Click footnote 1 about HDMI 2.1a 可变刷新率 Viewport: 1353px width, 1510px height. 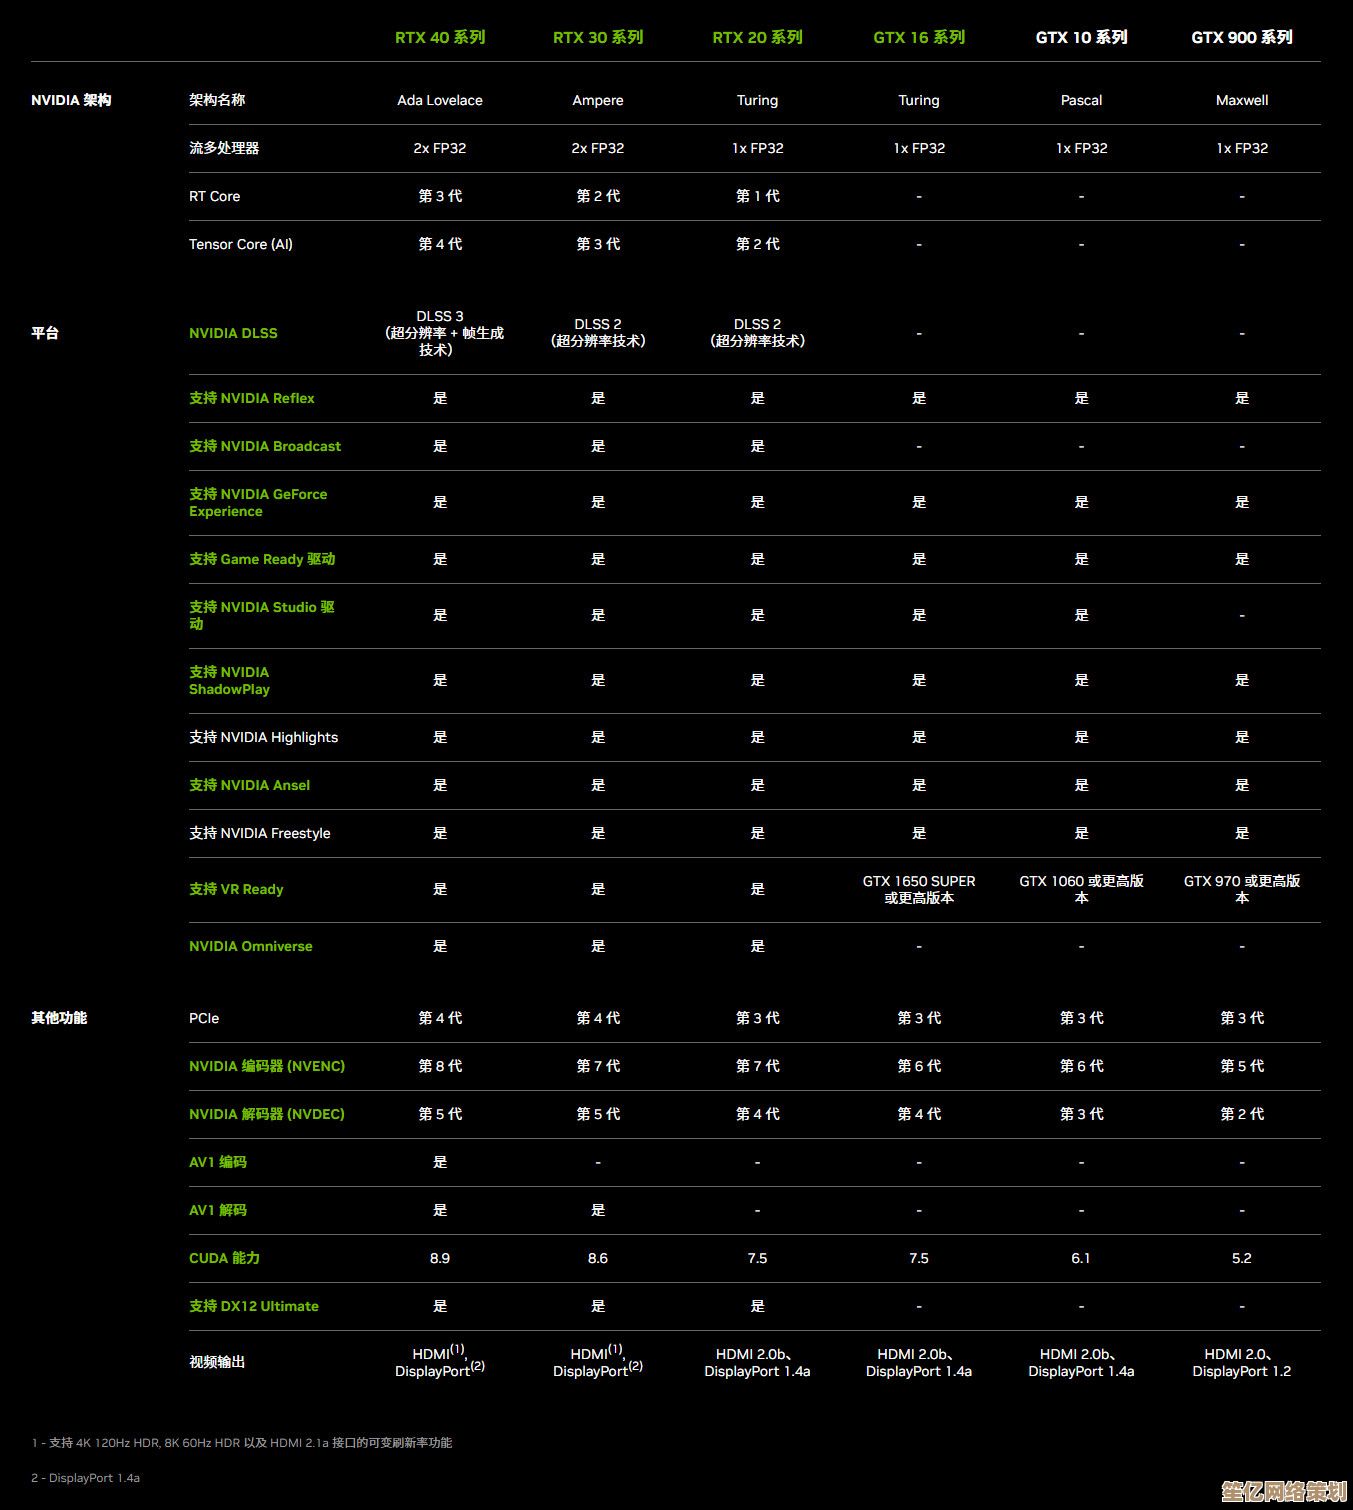coord(242,1443)
